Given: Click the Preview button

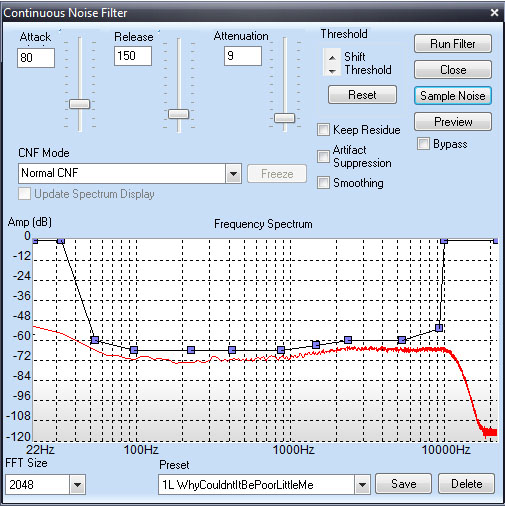Looking at the screenshot, I should click(453, 122).
